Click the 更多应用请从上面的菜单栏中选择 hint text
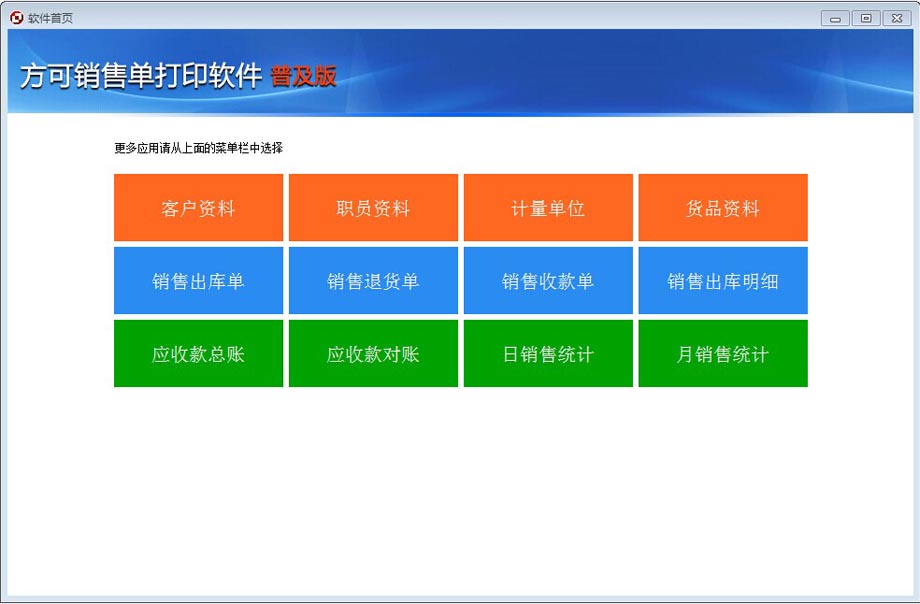The height and width of the screenshot is (604, 920). click(198, 148)
